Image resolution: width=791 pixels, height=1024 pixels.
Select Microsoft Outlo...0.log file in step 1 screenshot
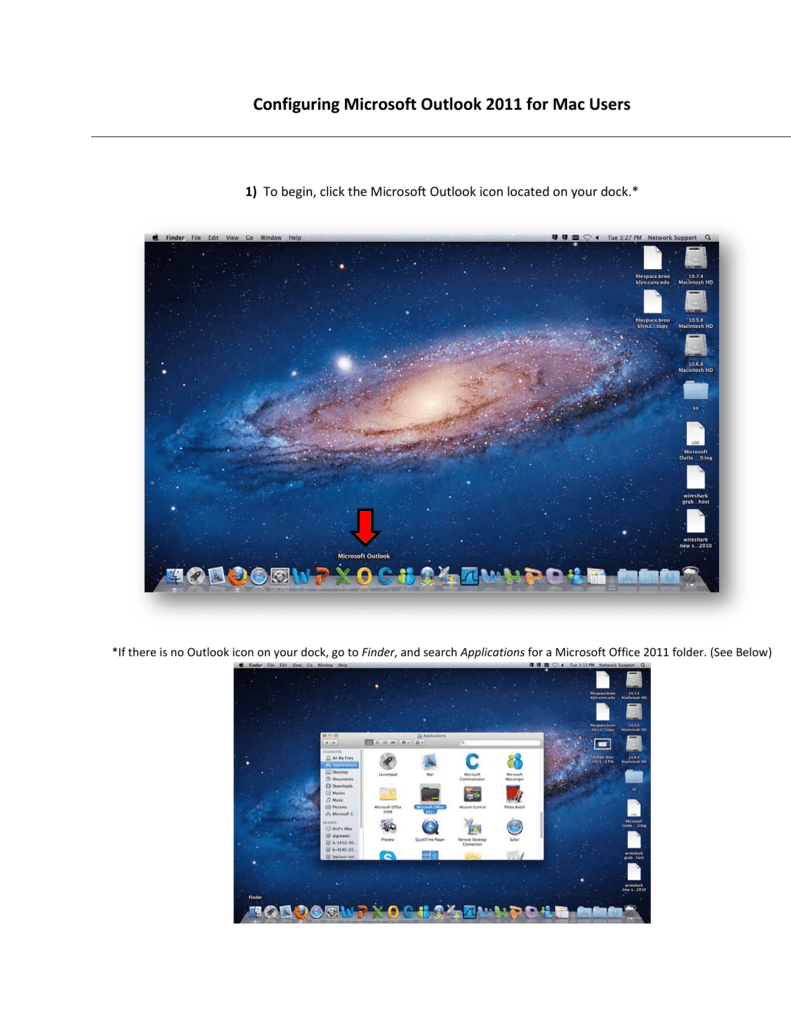[696, 441]
